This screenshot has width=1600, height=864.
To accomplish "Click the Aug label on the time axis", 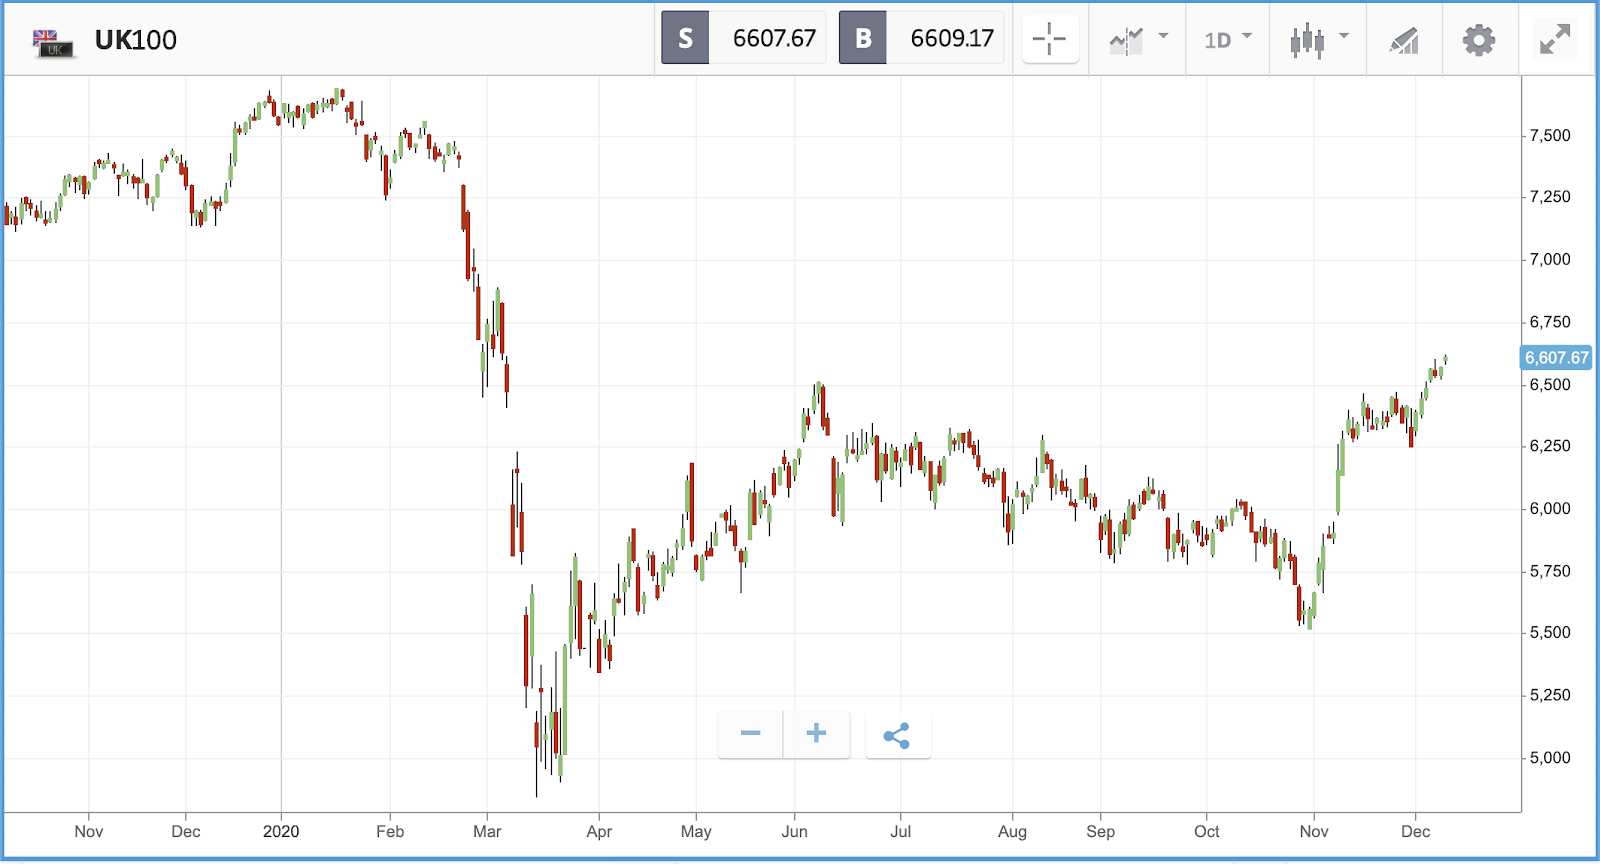I will [x=1012, y=831].
